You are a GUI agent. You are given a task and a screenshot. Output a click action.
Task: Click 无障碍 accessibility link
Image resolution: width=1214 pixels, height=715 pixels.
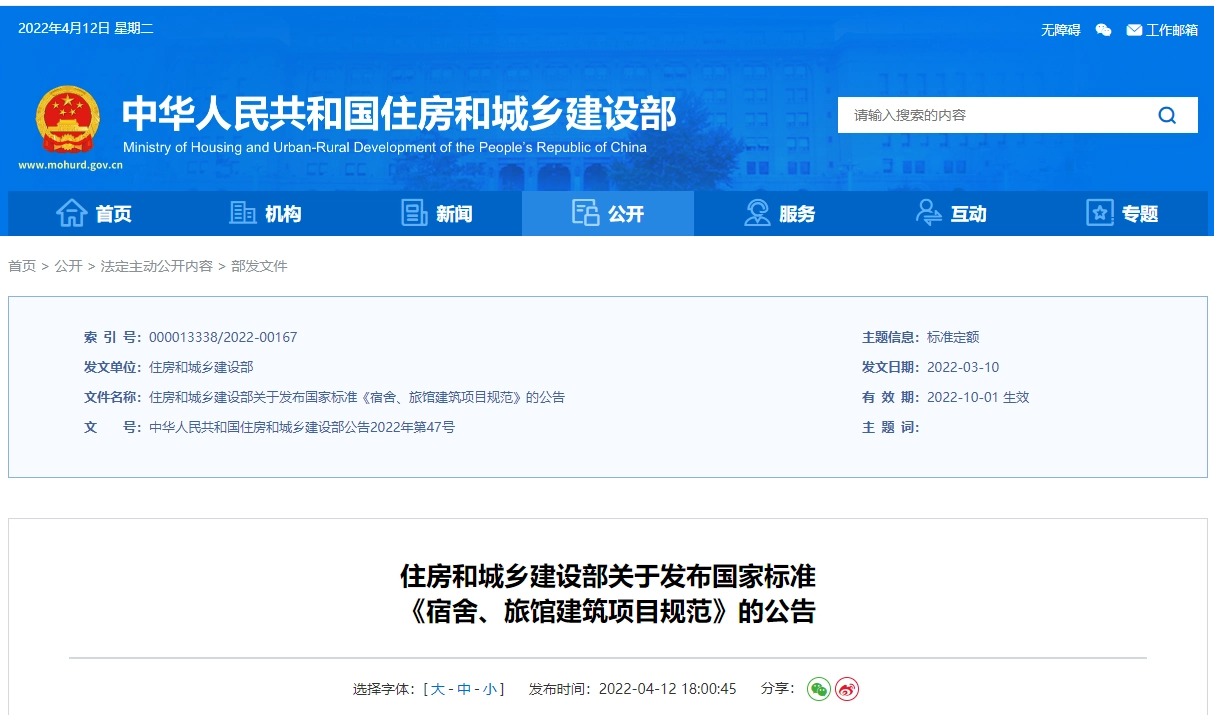tap(1060, 30)
